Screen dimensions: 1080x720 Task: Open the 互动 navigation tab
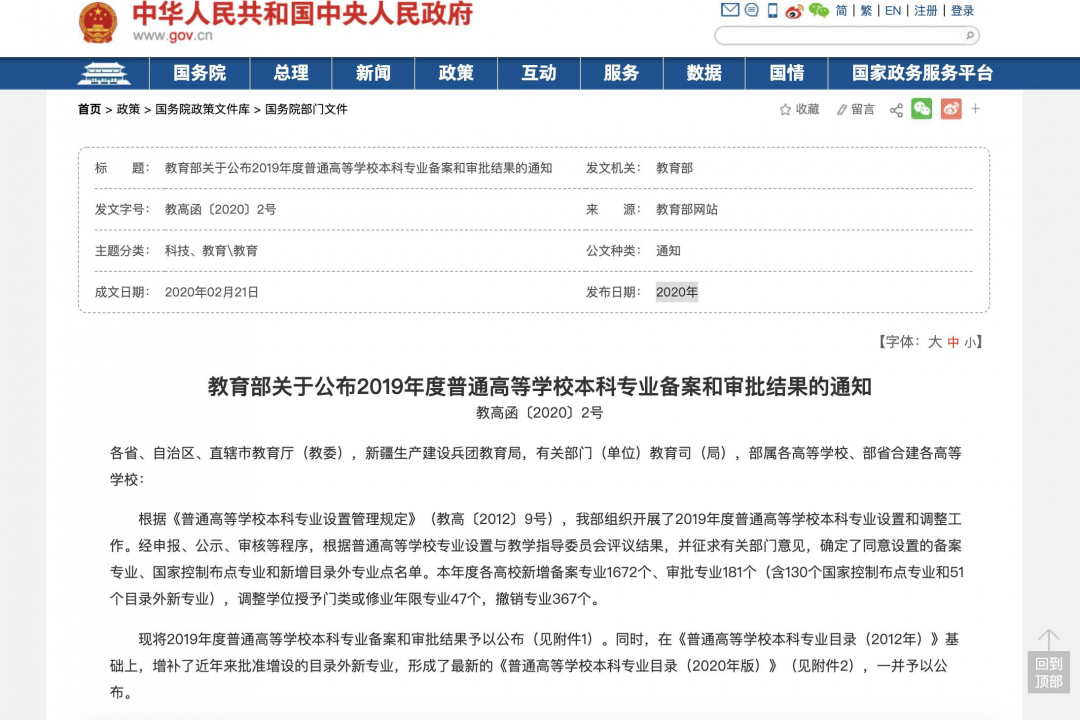539,73
